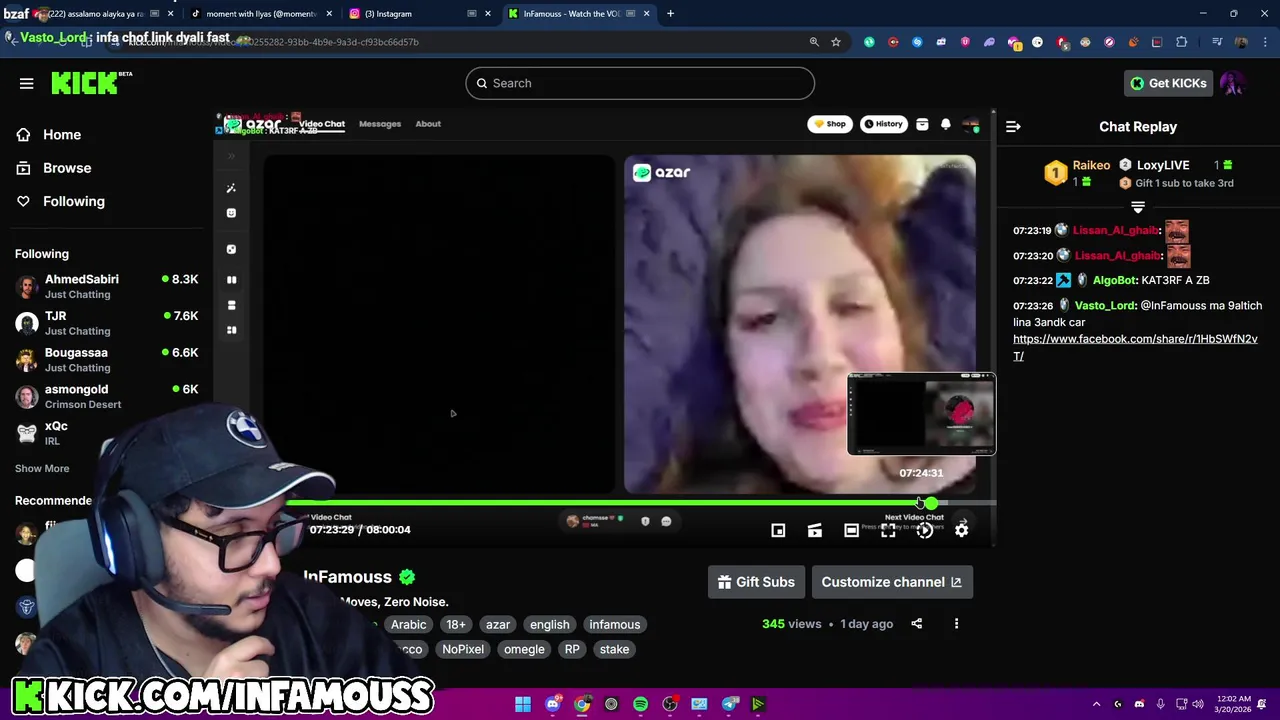
Task: Open the browser extensions puzzle icon
Action: 1182,42
